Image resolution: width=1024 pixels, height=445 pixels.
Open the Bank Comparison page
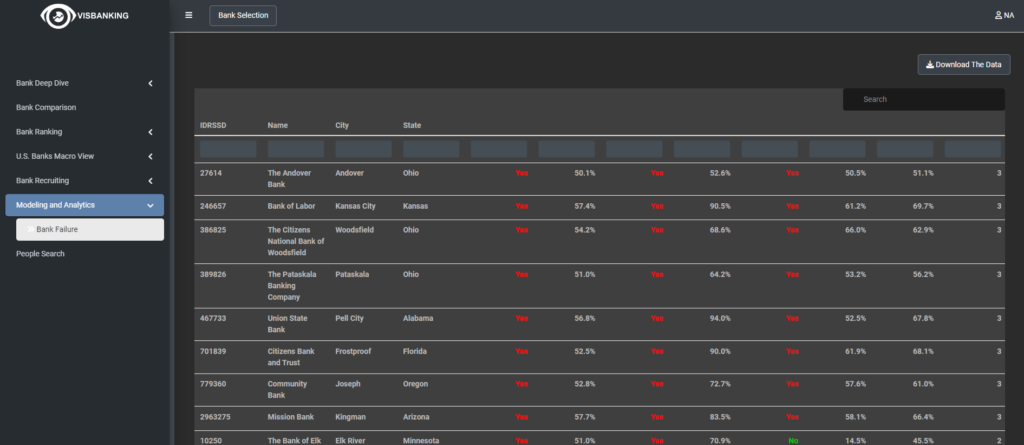46,107
